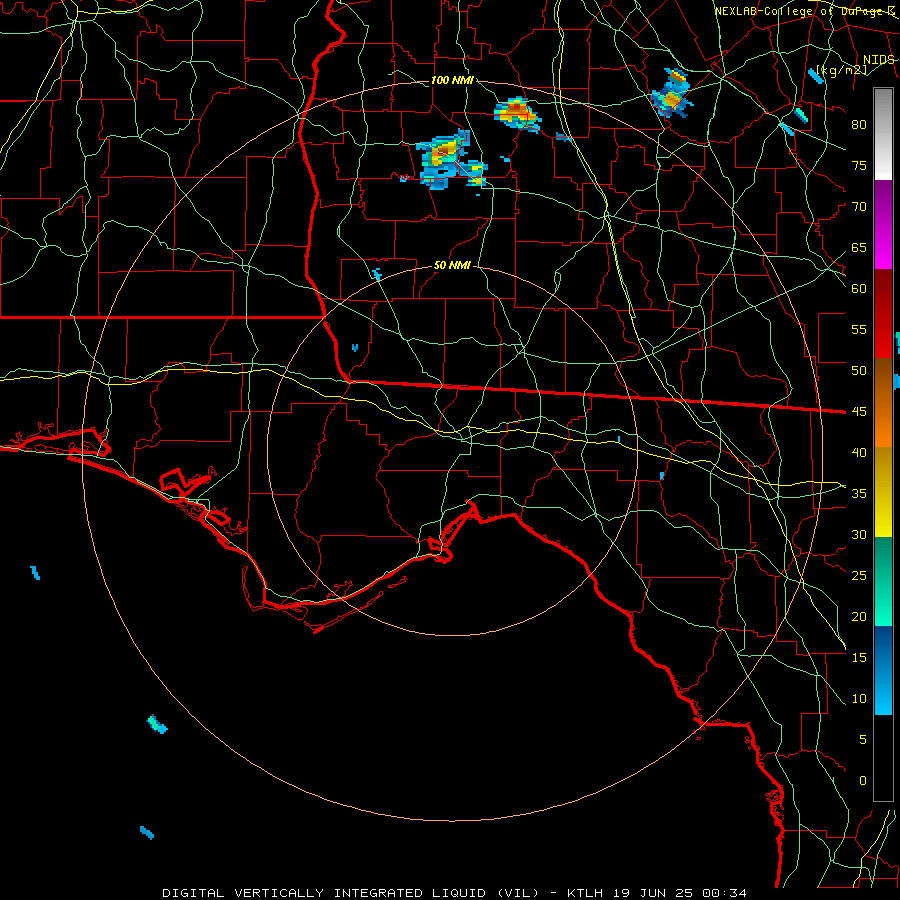900x900 pixels.
Task: Click the legend value 35
Action: click(859, 494)
